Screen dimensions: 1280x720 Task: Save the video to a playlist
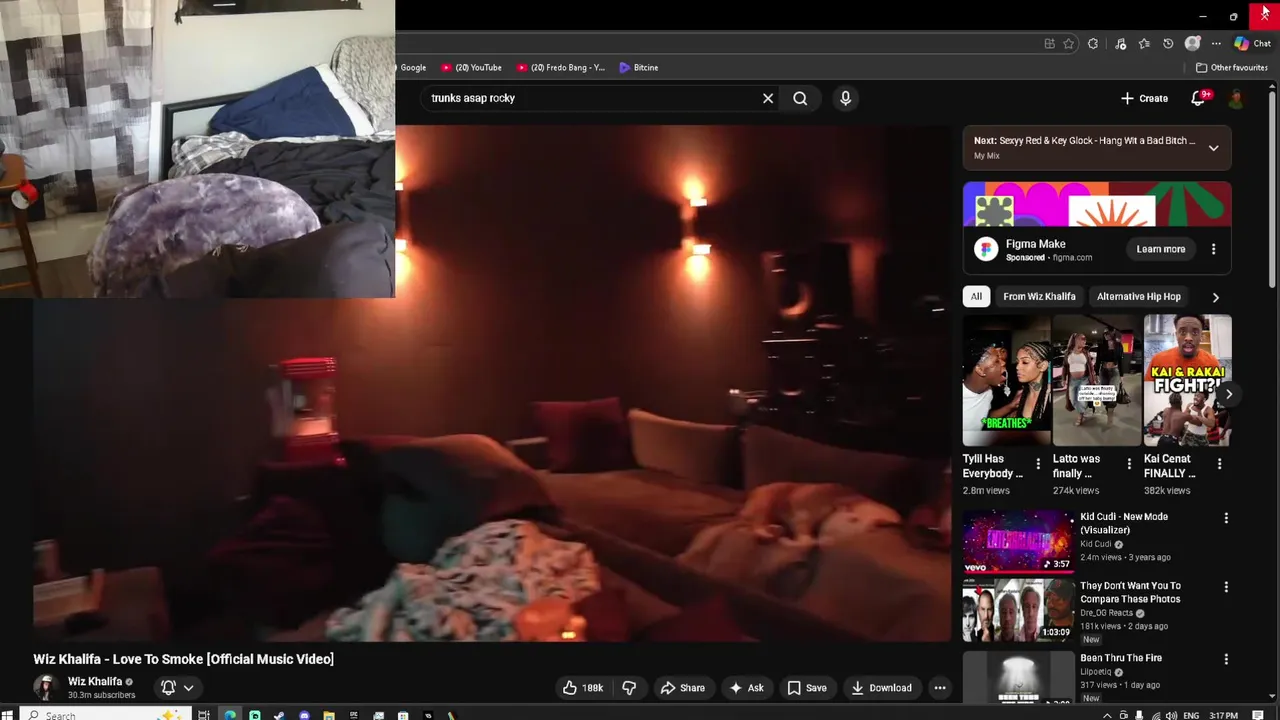pos(807,688)
